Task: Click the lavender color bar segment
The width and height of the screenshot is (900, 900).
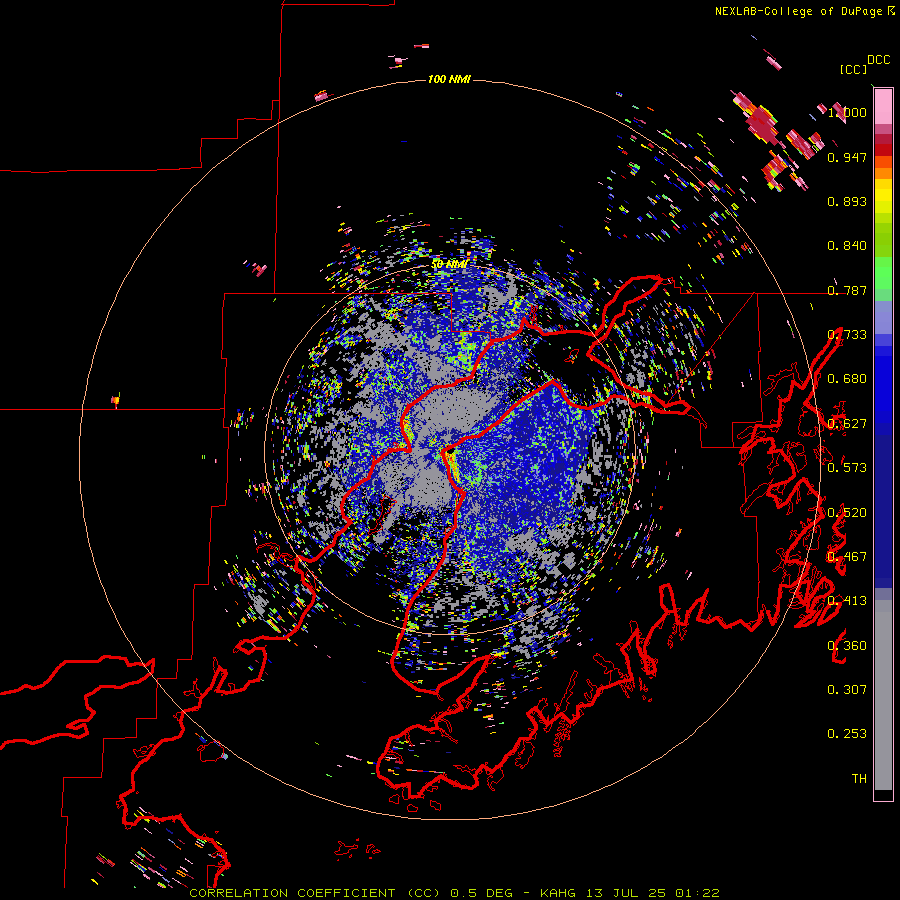Action: pyautogui.click(x=883, y=317)
